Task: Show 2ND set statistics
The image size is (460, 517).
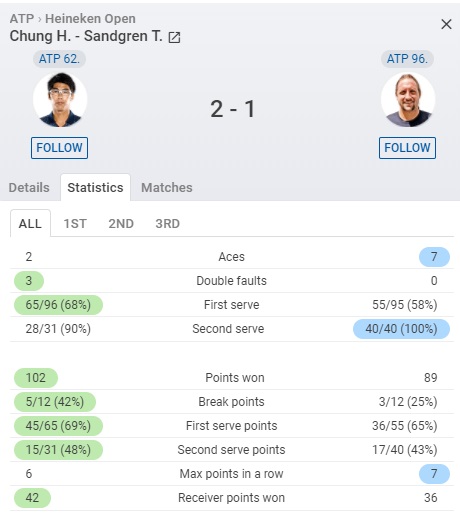Action: point(121,224)
